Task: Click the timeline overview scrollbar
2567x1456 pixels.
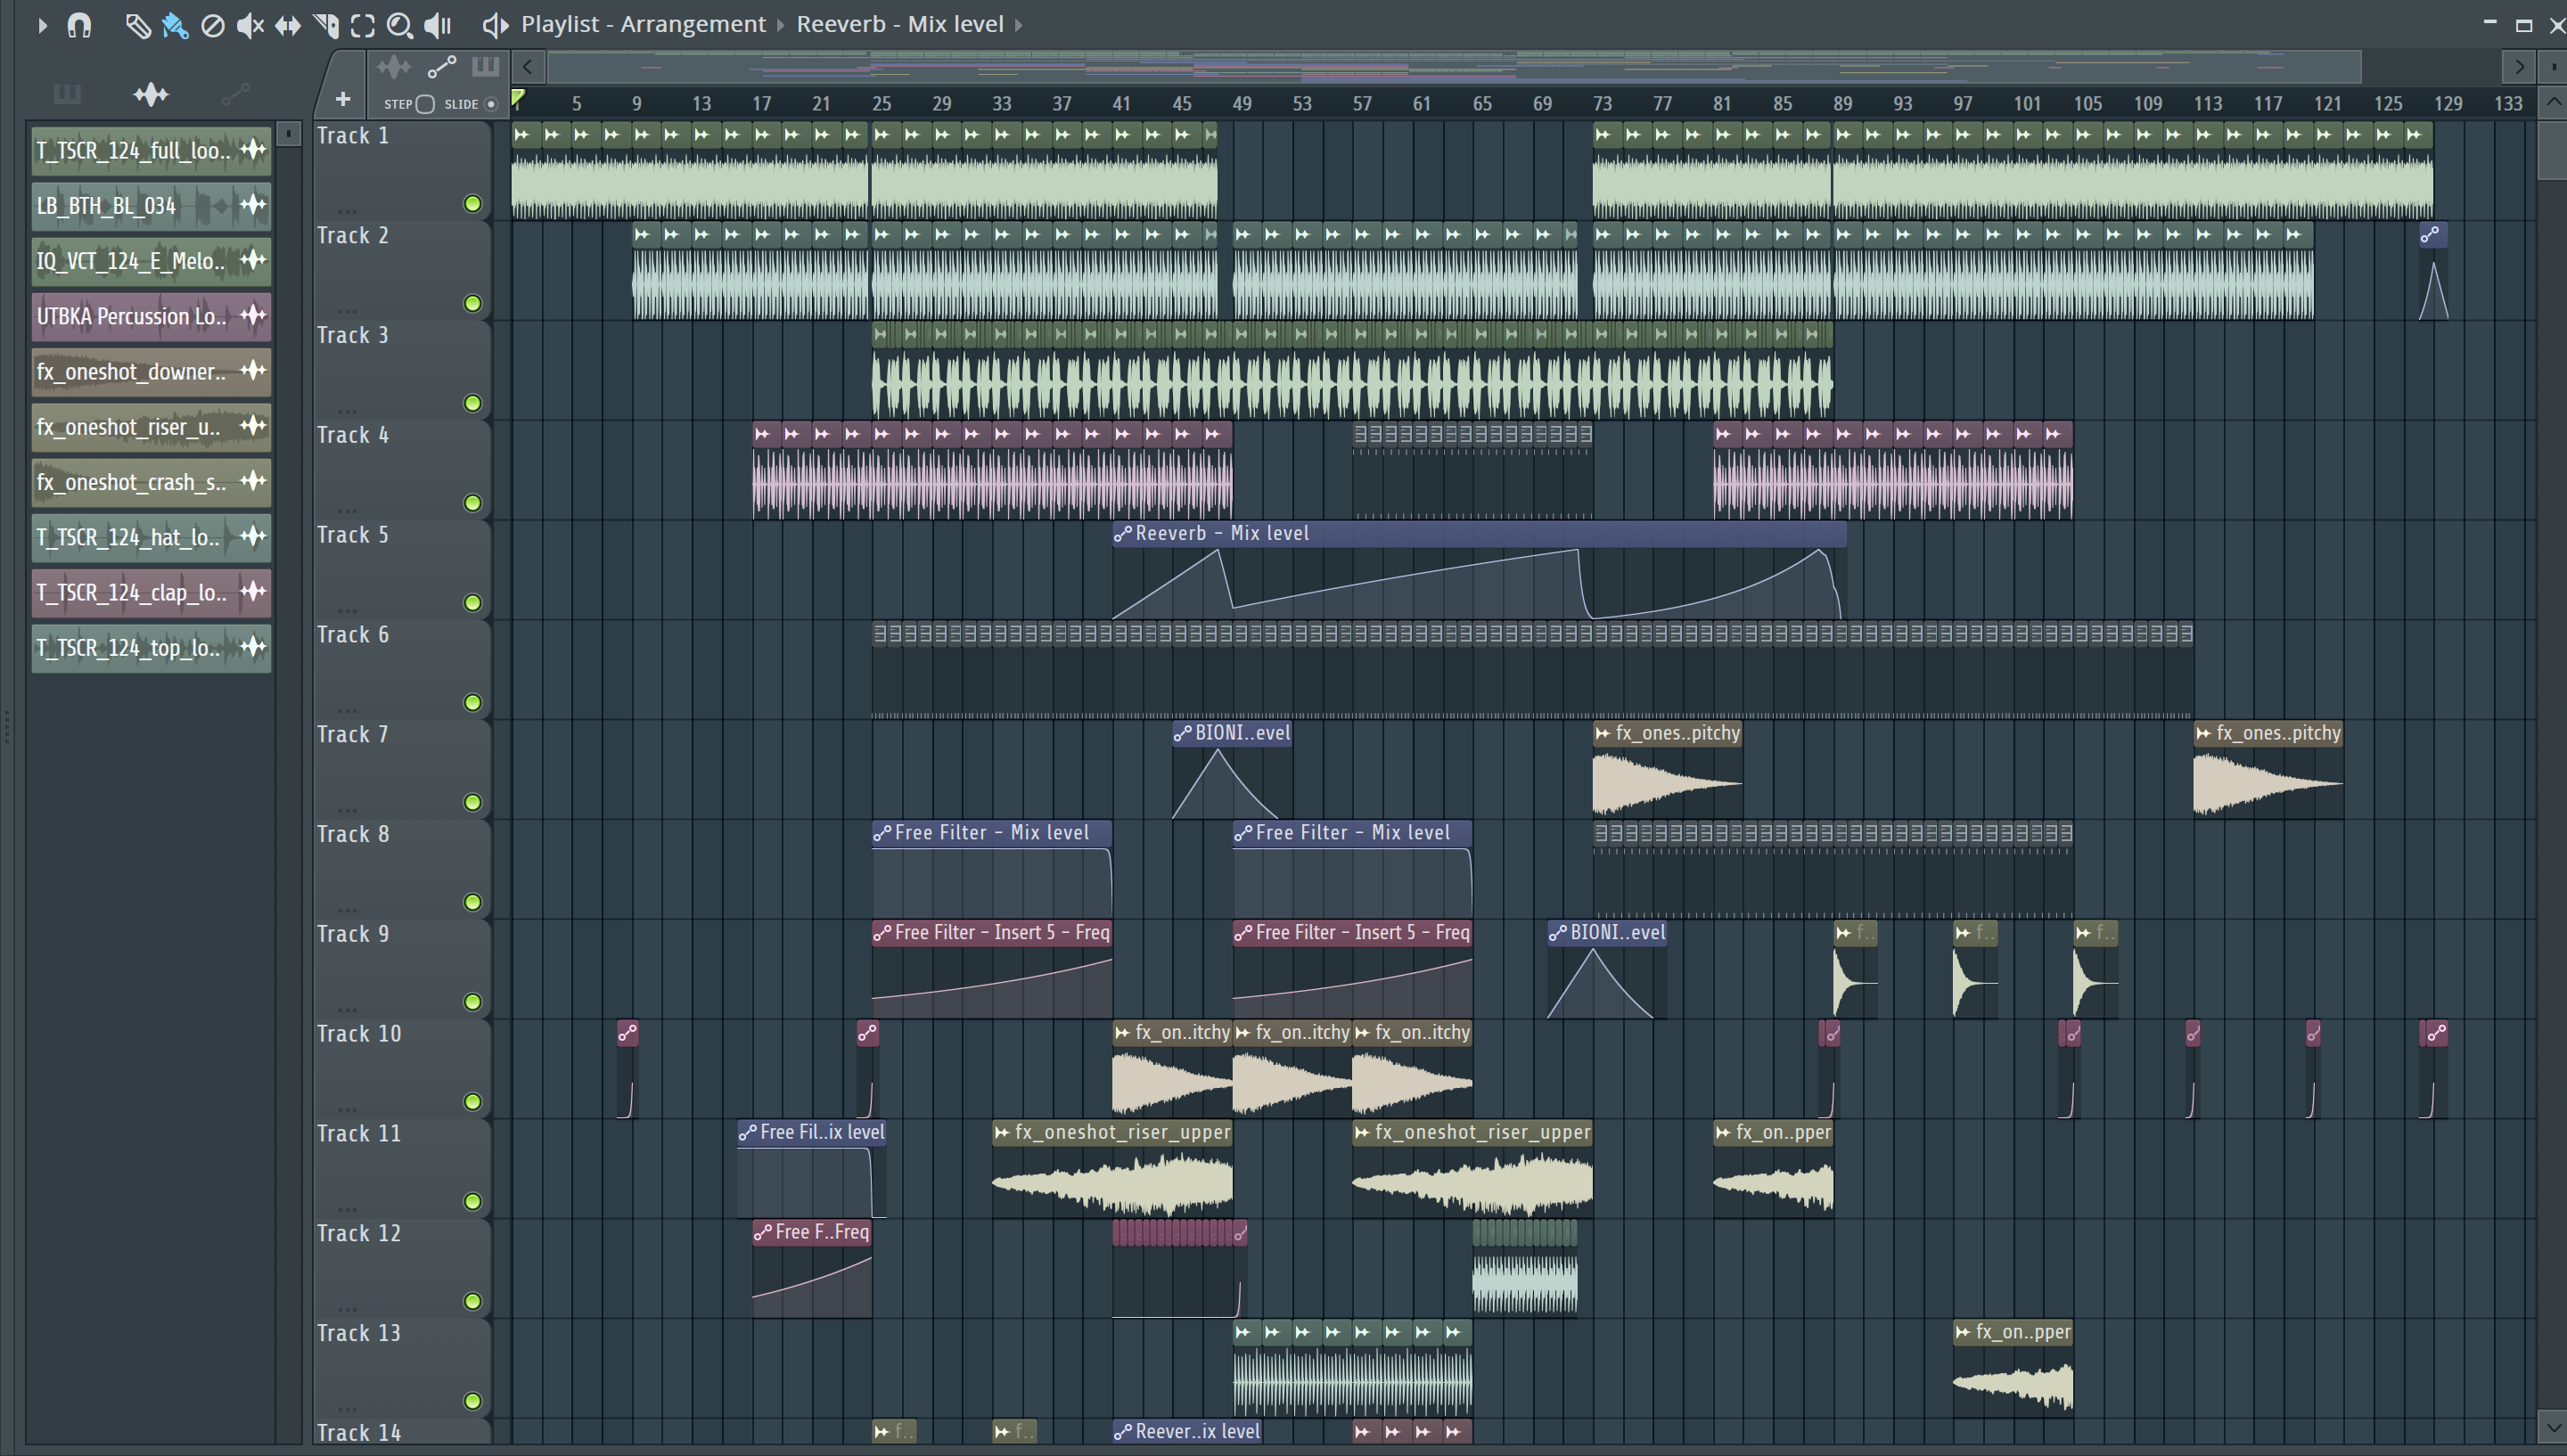Action: click(x=1454, y=67)
